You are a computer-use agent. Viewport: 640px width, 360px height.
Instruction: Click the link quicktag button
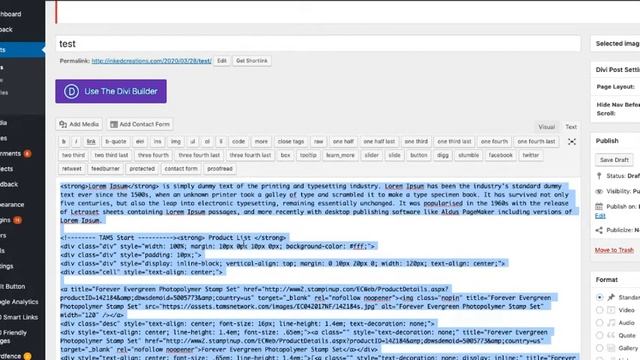click(91, 142)
